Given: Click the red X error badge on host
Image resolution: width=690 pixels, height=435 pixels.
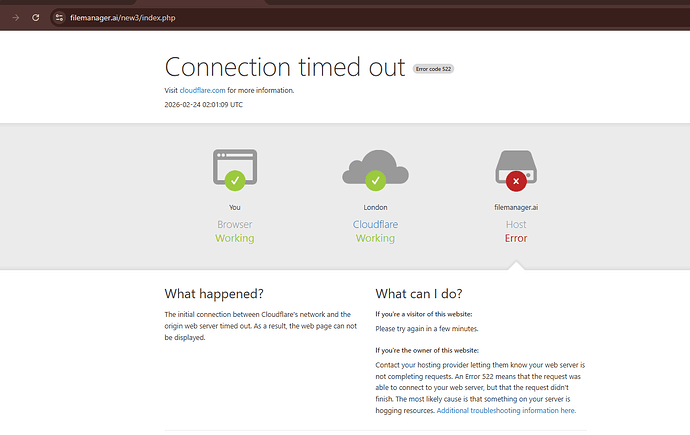Looking at the screenshot, I should click(x=516, y=181).
